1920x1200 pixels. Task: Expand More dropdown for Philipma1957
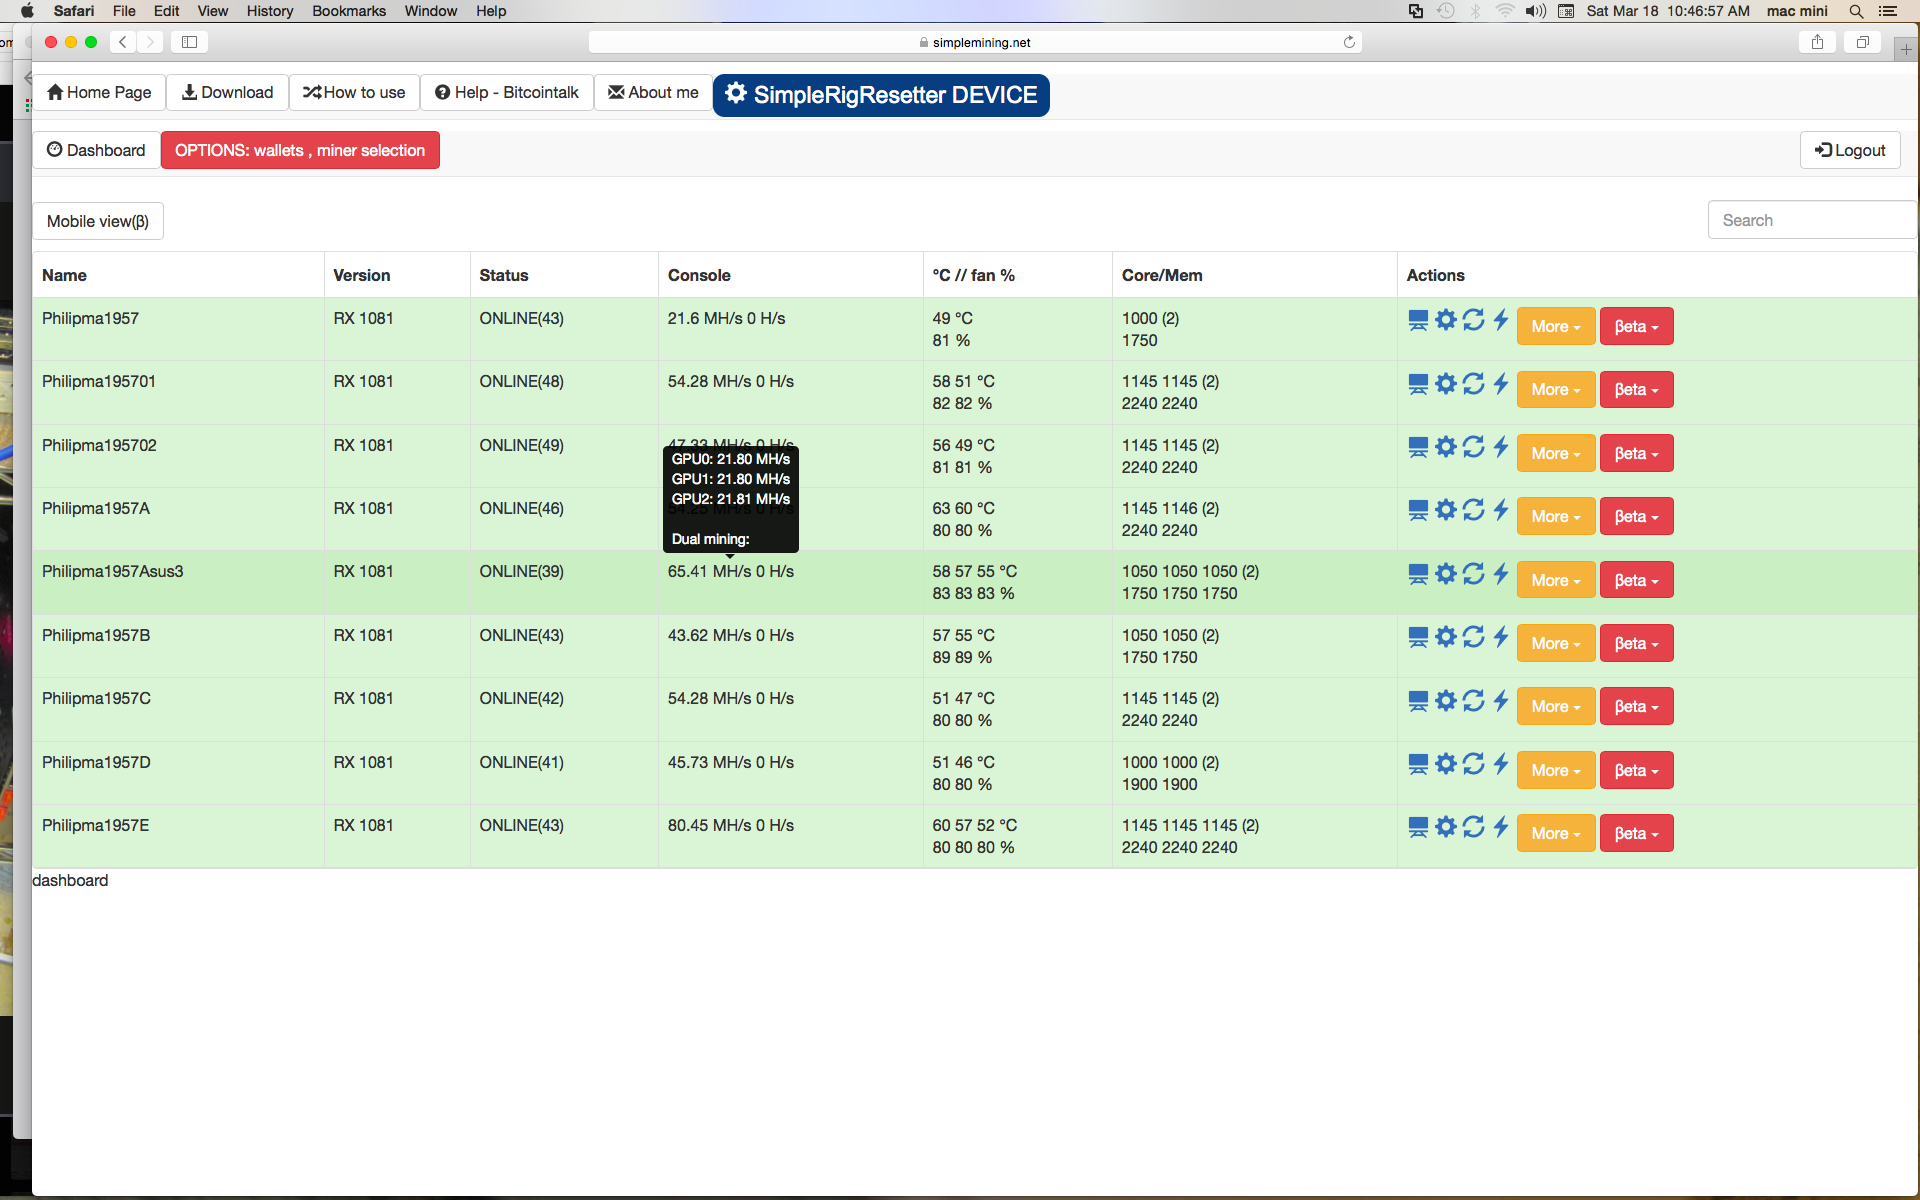[x=1556, y=326]
